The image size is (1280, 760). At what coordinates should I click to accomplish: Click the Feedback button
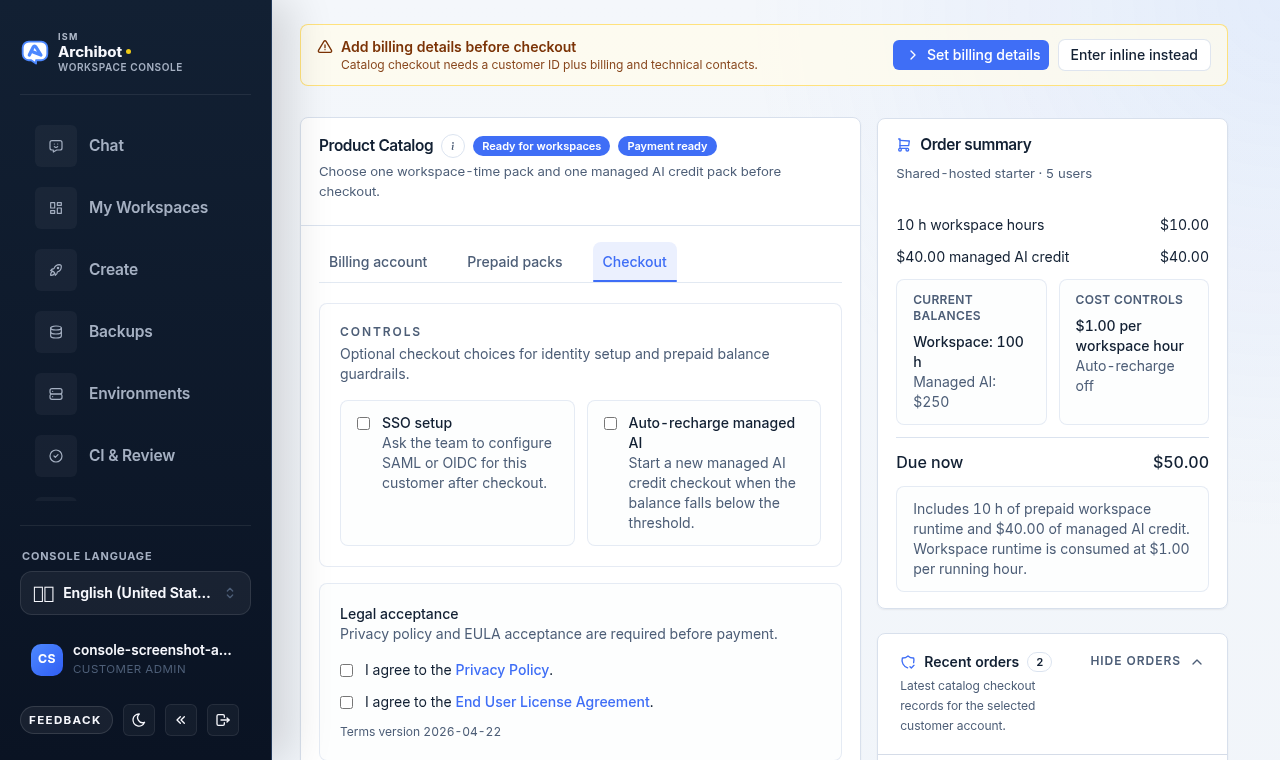pos(66,720)
